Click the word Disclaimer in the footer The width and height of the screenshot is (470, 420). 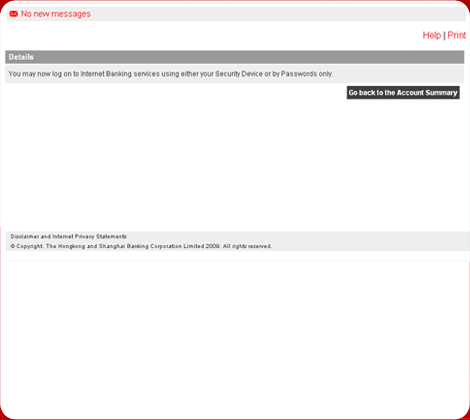[x=25, y=236]
